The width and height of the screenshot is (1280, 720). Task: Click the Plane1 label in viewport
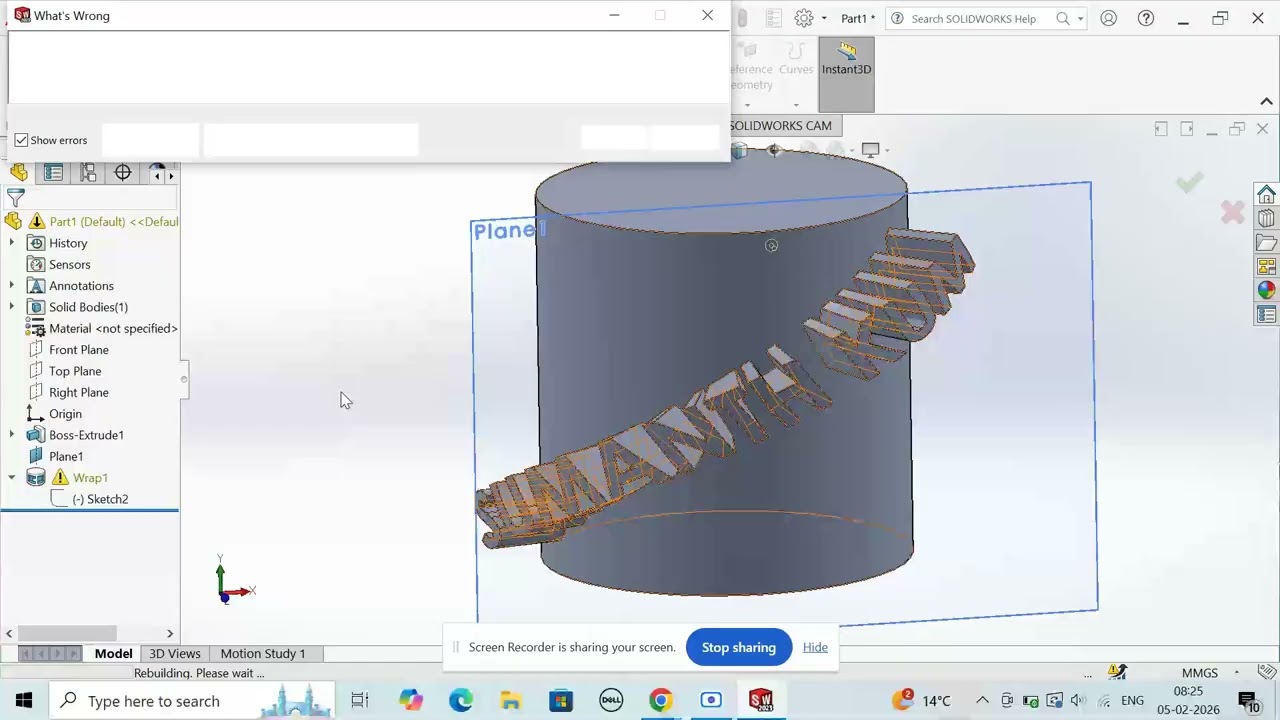tap(509, 231)
